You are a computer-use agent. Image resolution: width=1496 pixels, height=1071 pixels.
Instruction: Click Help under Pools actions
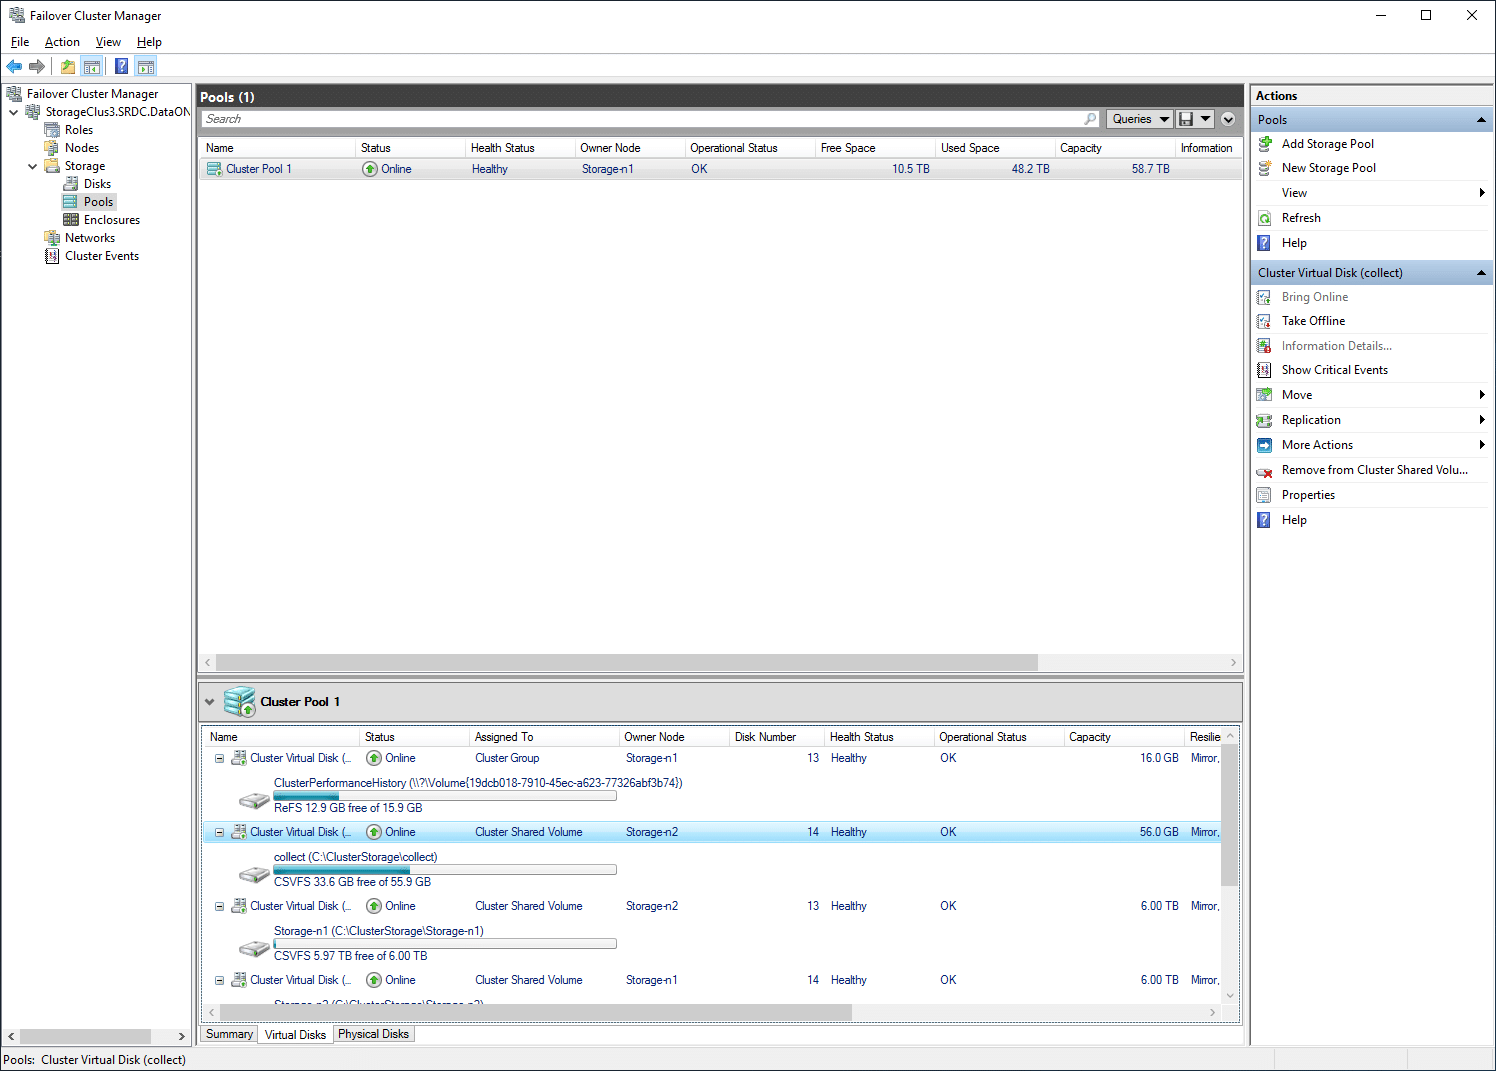(x=1294, y=243)
